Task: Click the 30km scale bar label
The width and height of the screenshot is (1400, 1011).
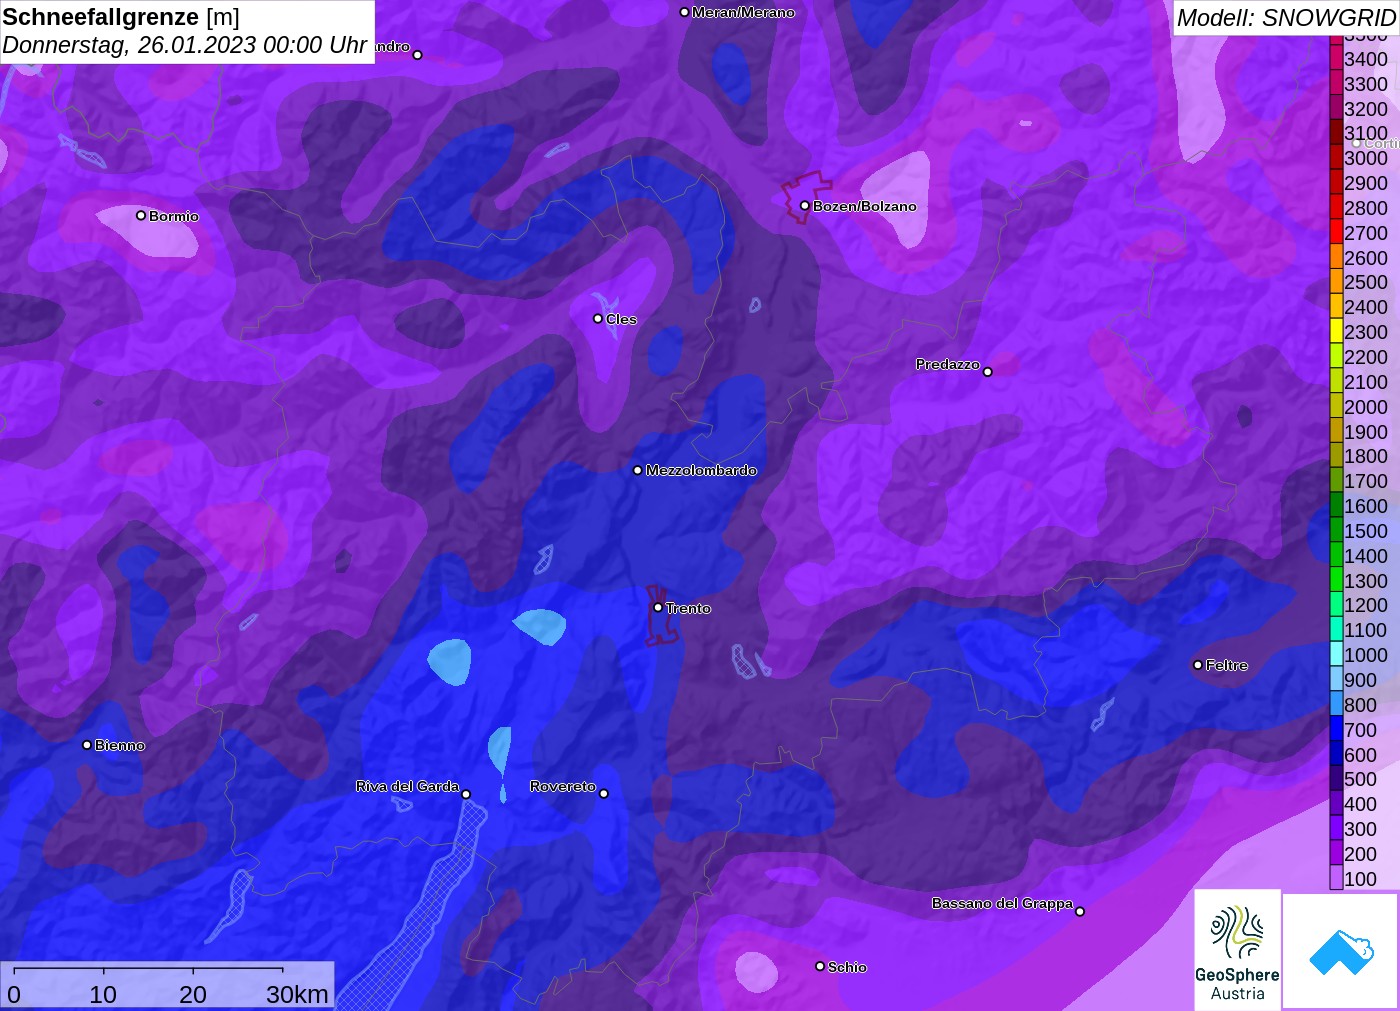Action: point(297,994)
